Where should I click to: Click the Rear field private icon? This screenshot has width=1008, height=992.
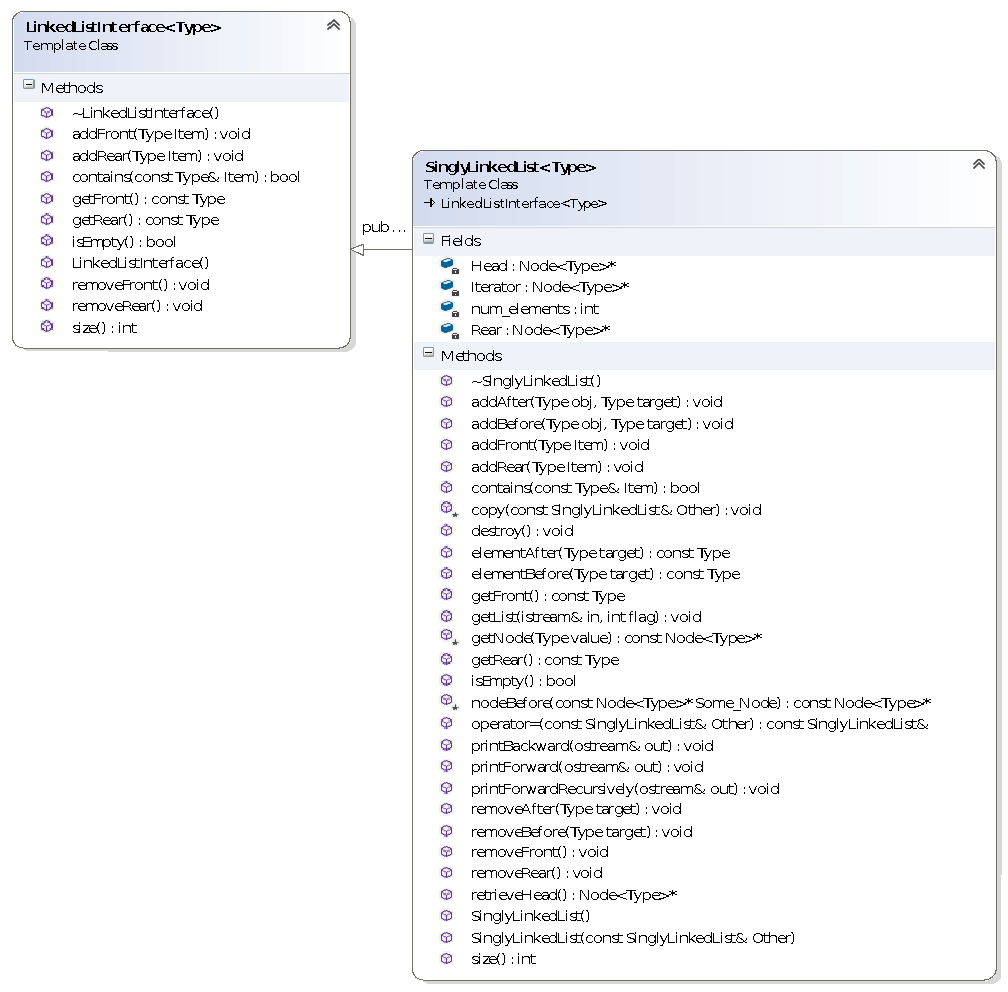(449, 330)
